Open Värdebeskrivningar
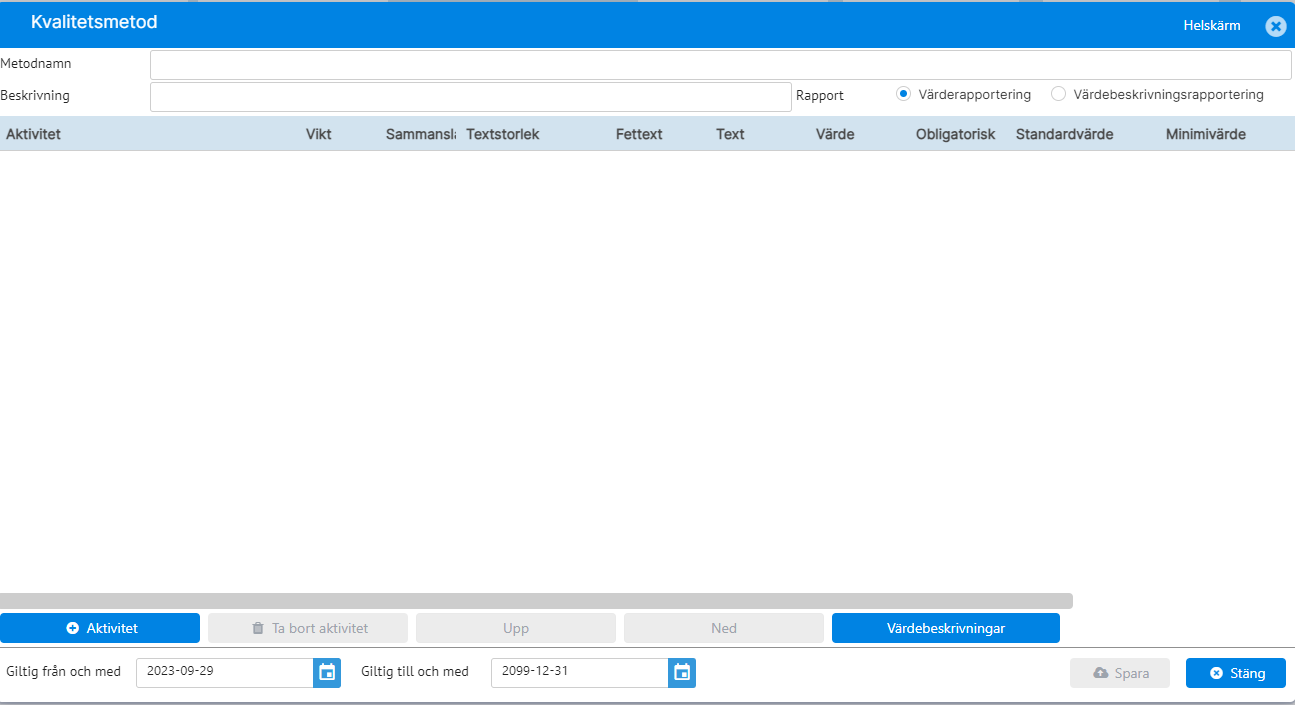The image size is (1295, 705). 946,628
